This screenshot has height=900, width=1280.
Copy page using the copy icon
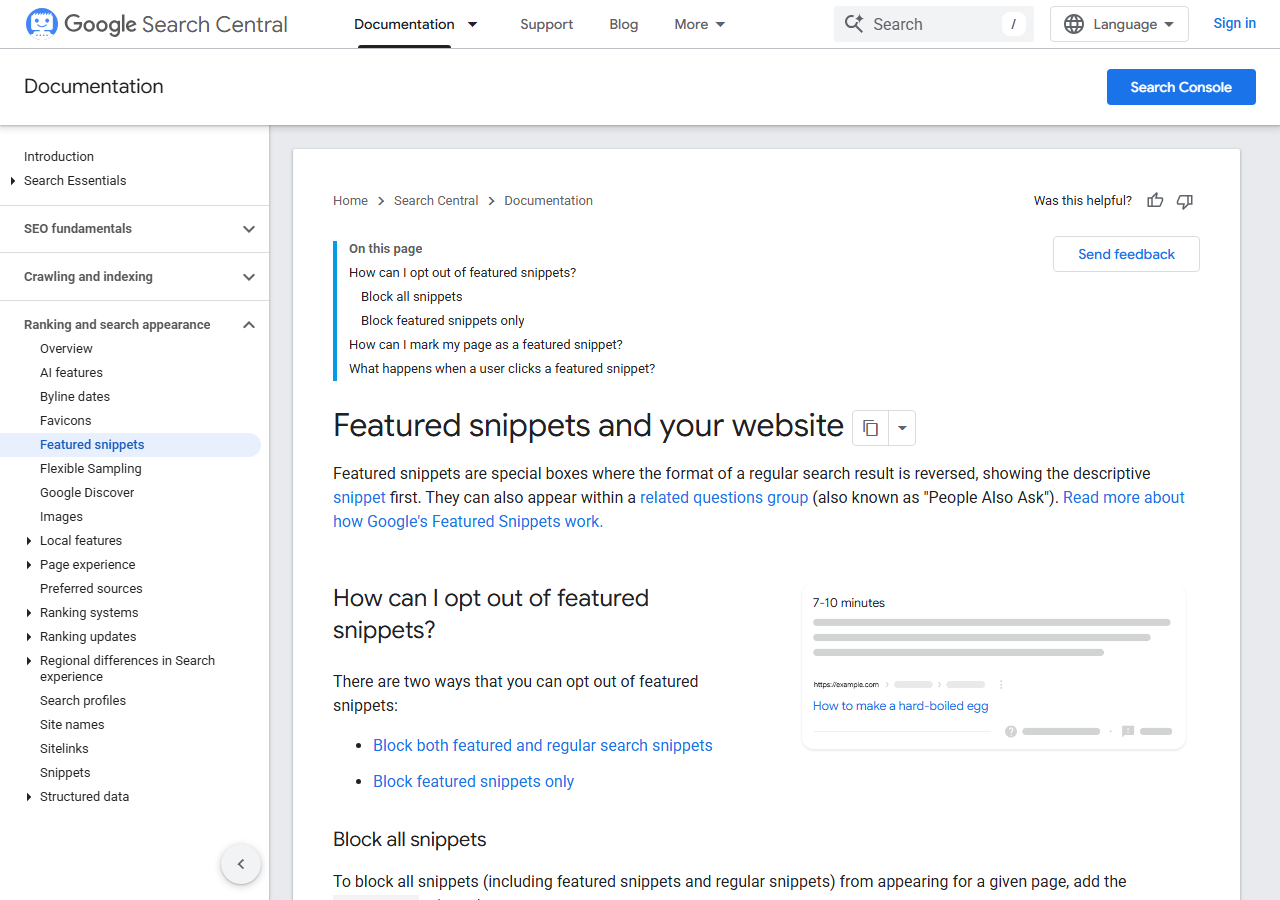(870, 428)
